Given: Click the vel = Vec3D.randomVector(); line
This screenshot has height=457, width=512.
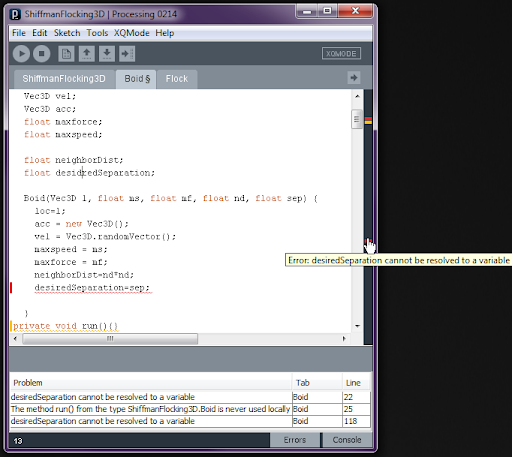Looking at the screenshot, I should click(x=105, y=237).
